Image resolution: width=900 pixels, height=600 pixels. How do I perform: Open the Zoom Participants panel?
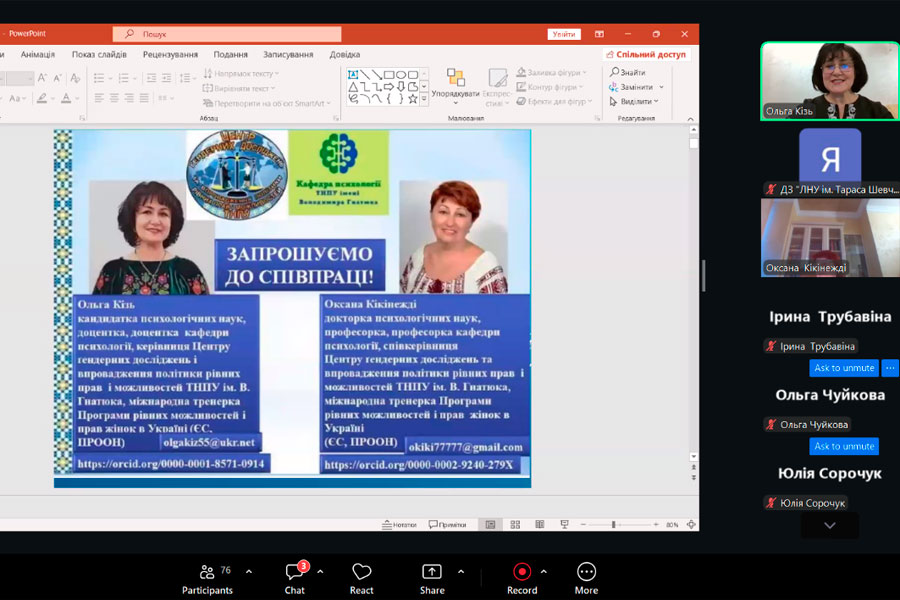tap(207, 577)
